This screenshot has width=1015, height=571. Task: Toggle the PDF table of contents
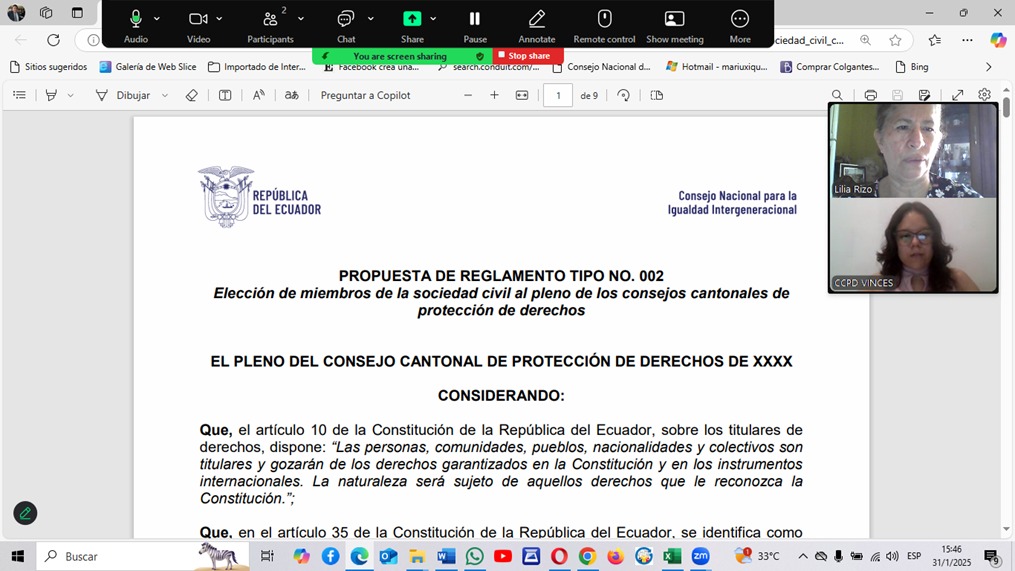pos(19,95)
